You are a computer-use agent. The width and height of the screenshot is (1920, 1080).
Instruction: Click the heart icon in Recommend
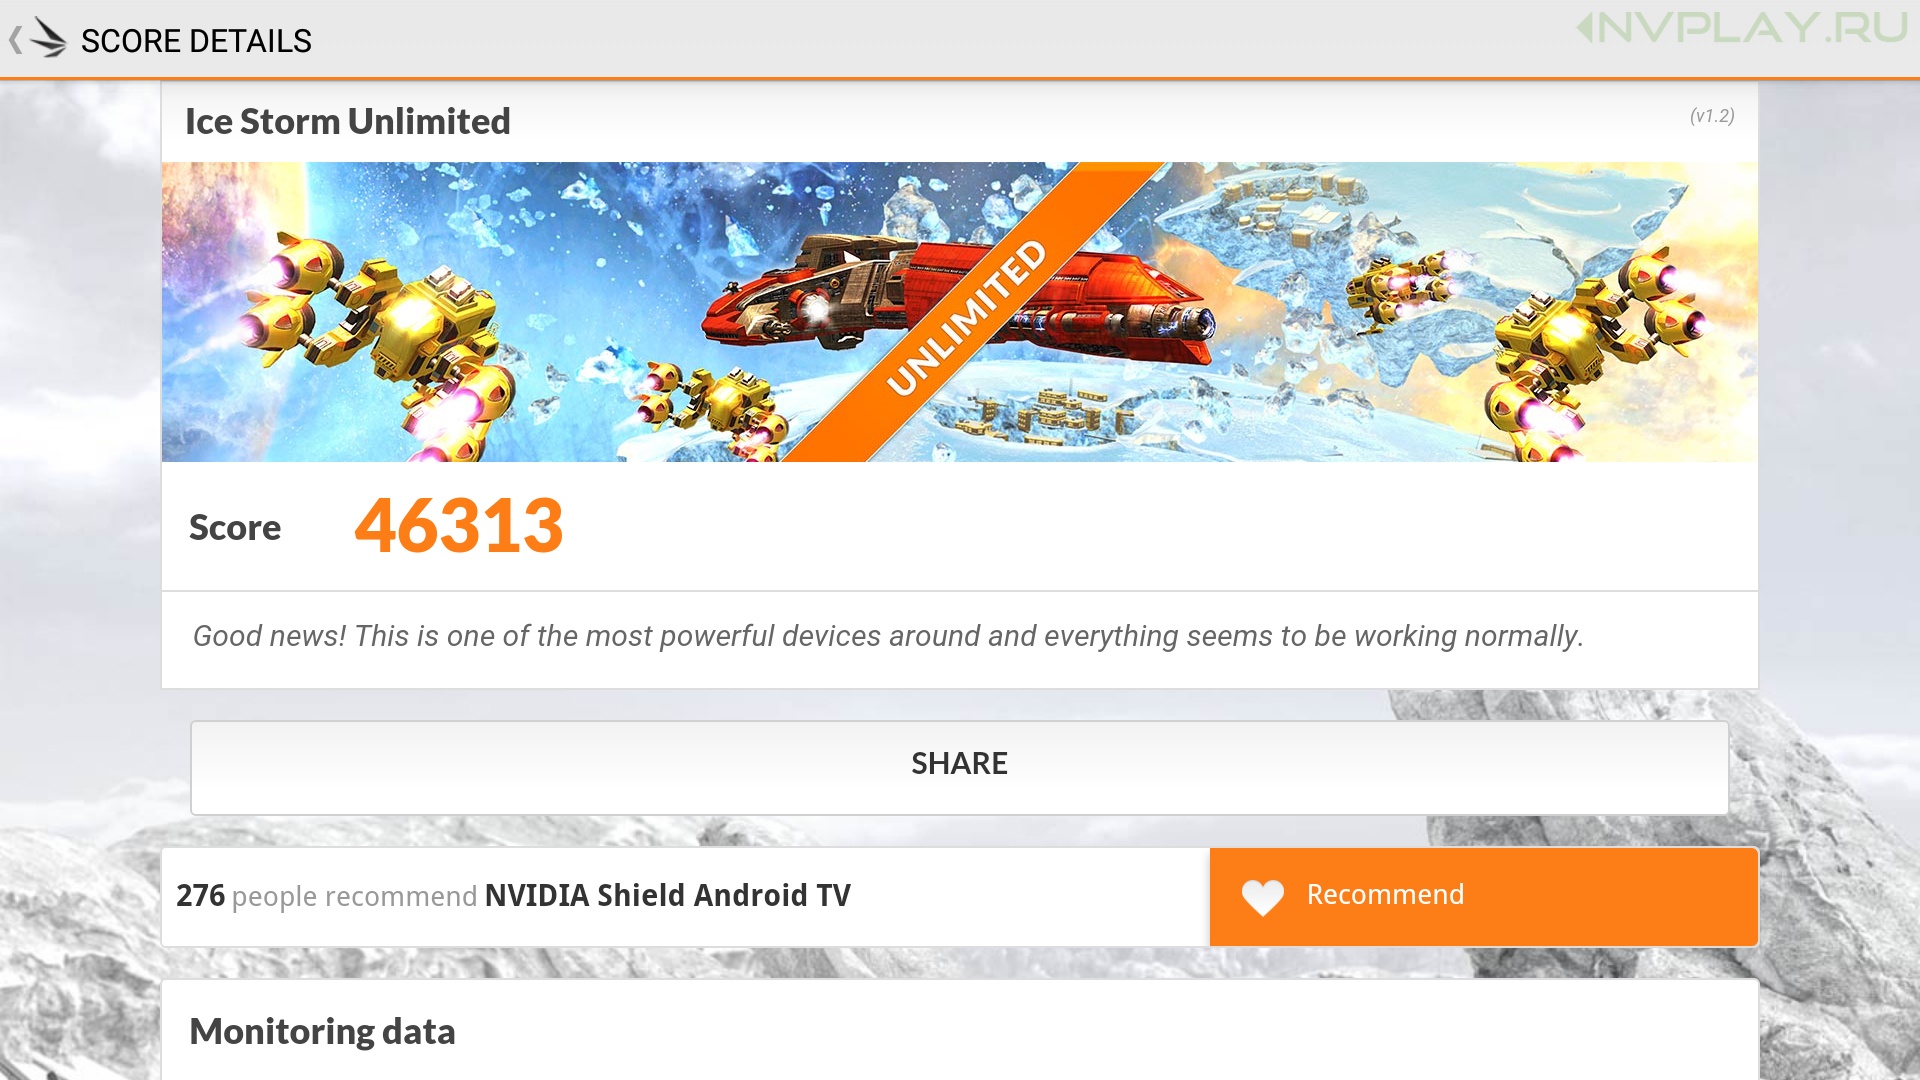pyautogui.click(x=1262, y=897)
